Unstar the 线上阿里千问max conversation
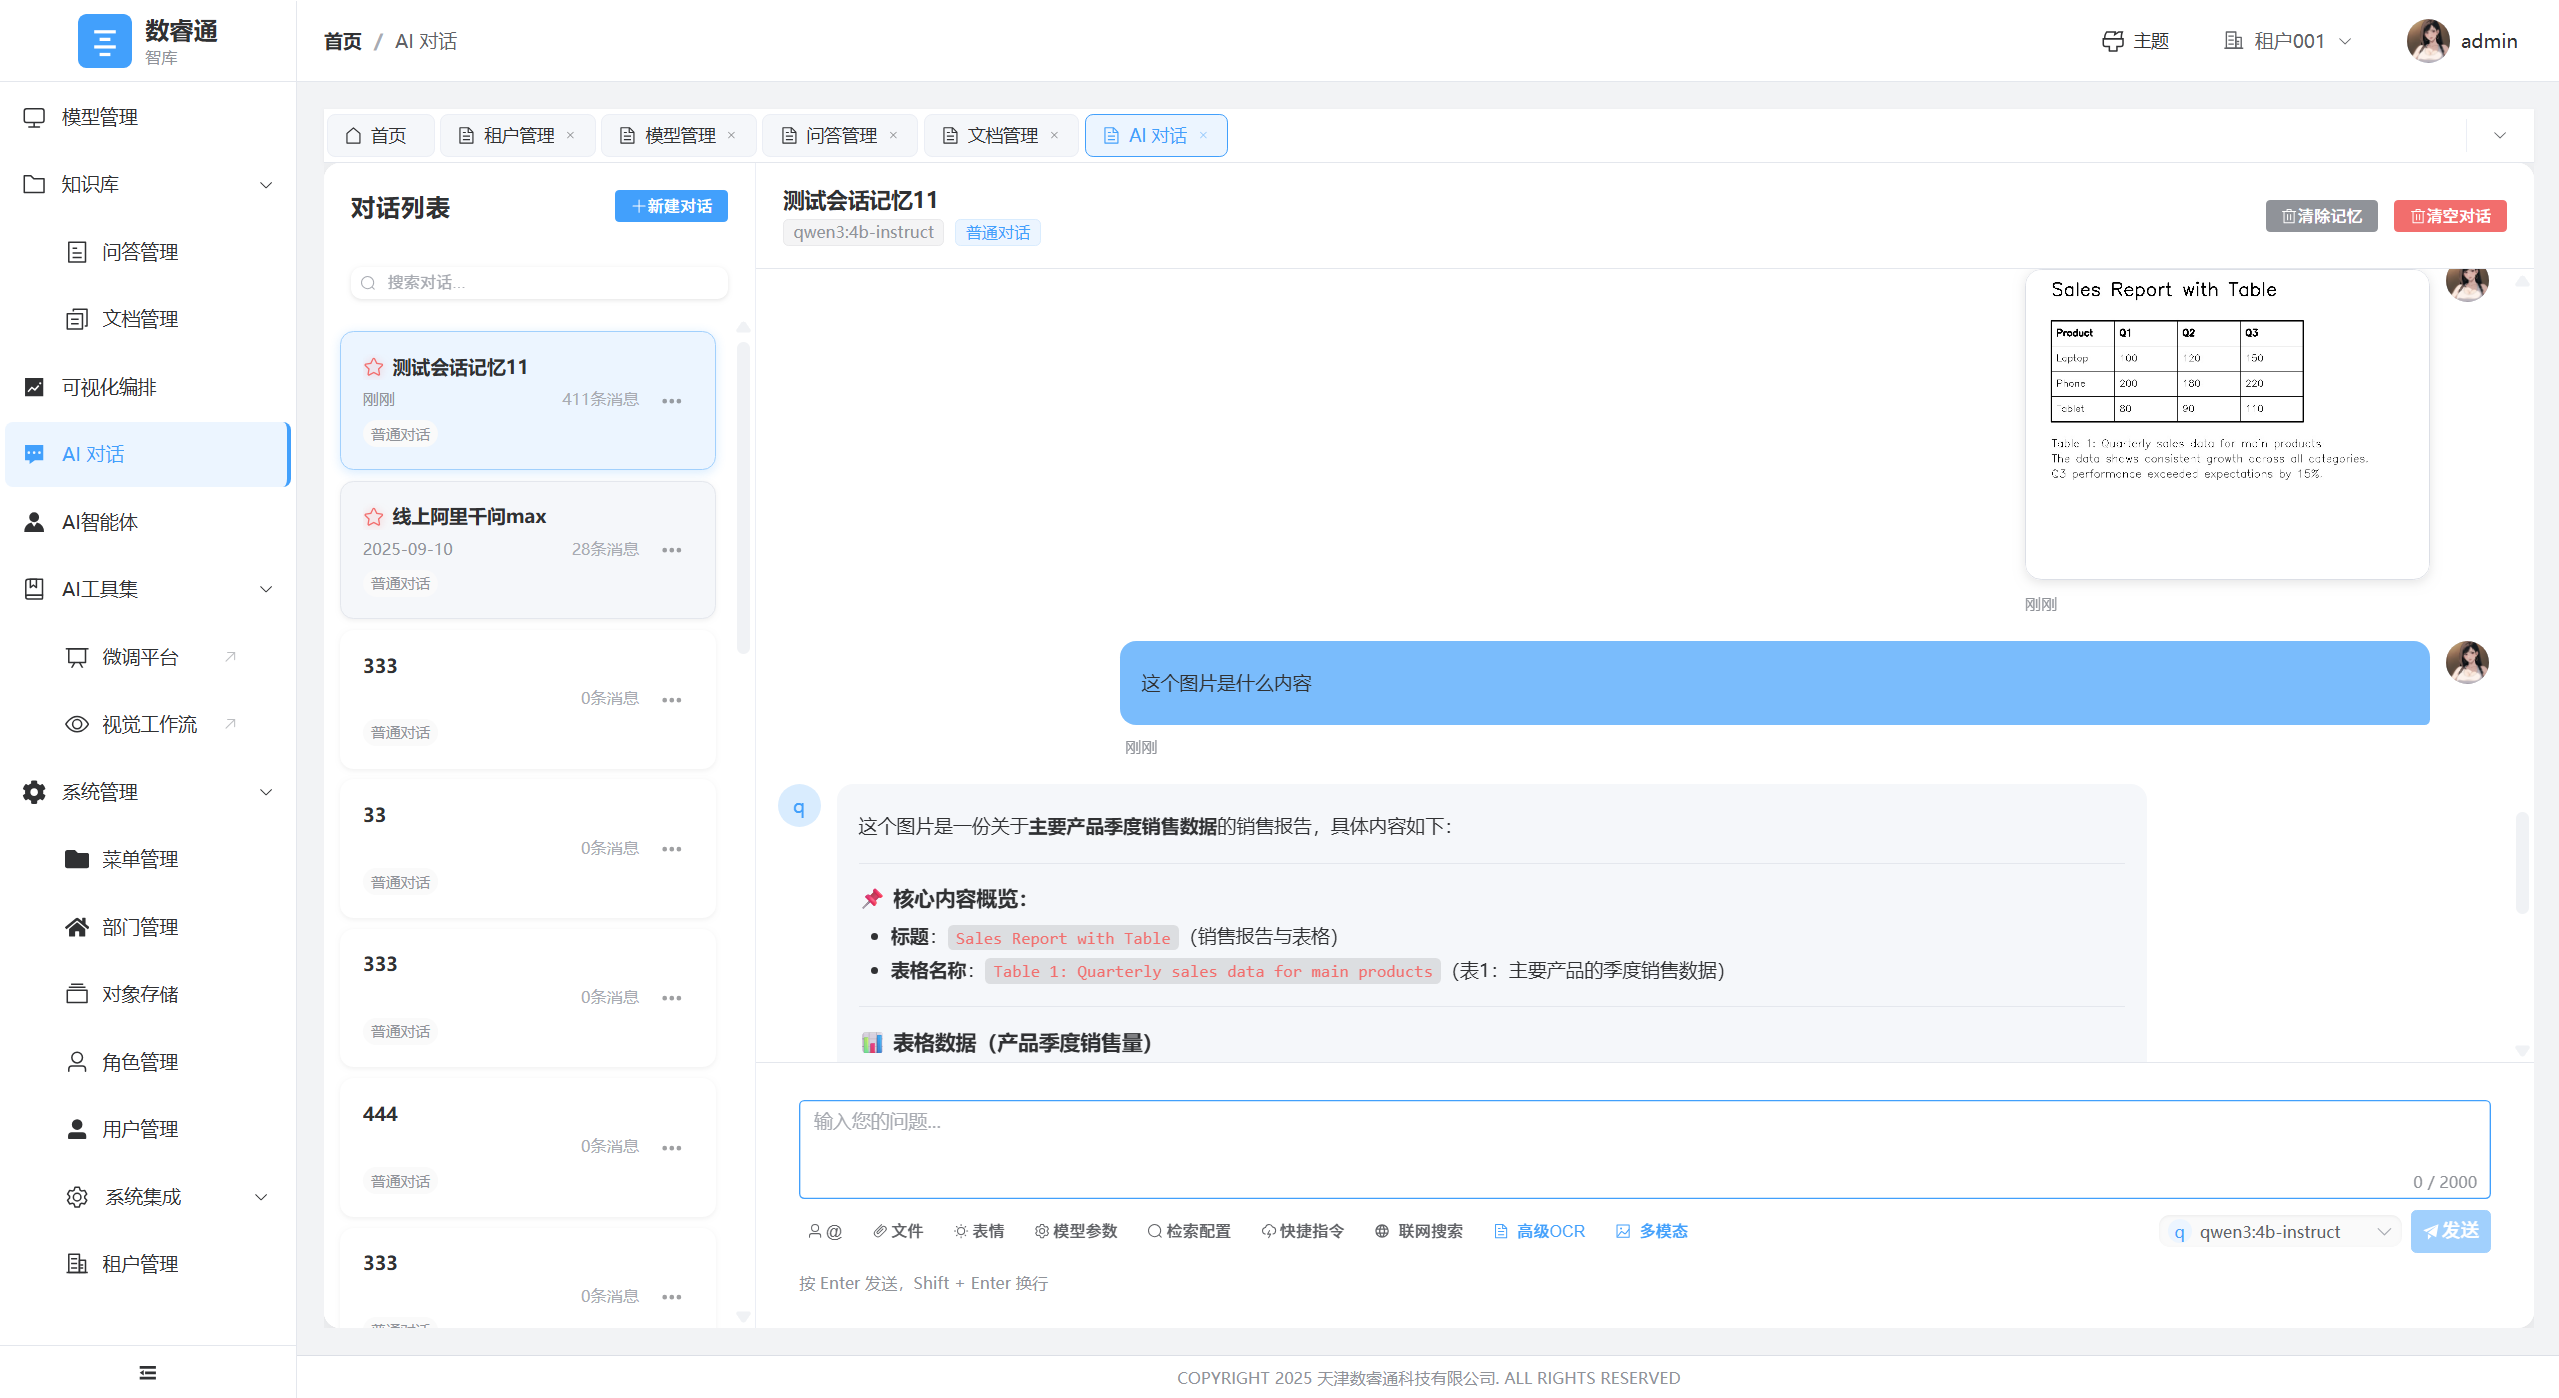2559x1398 pixels. pyautogui.click(x=373, y=517)
